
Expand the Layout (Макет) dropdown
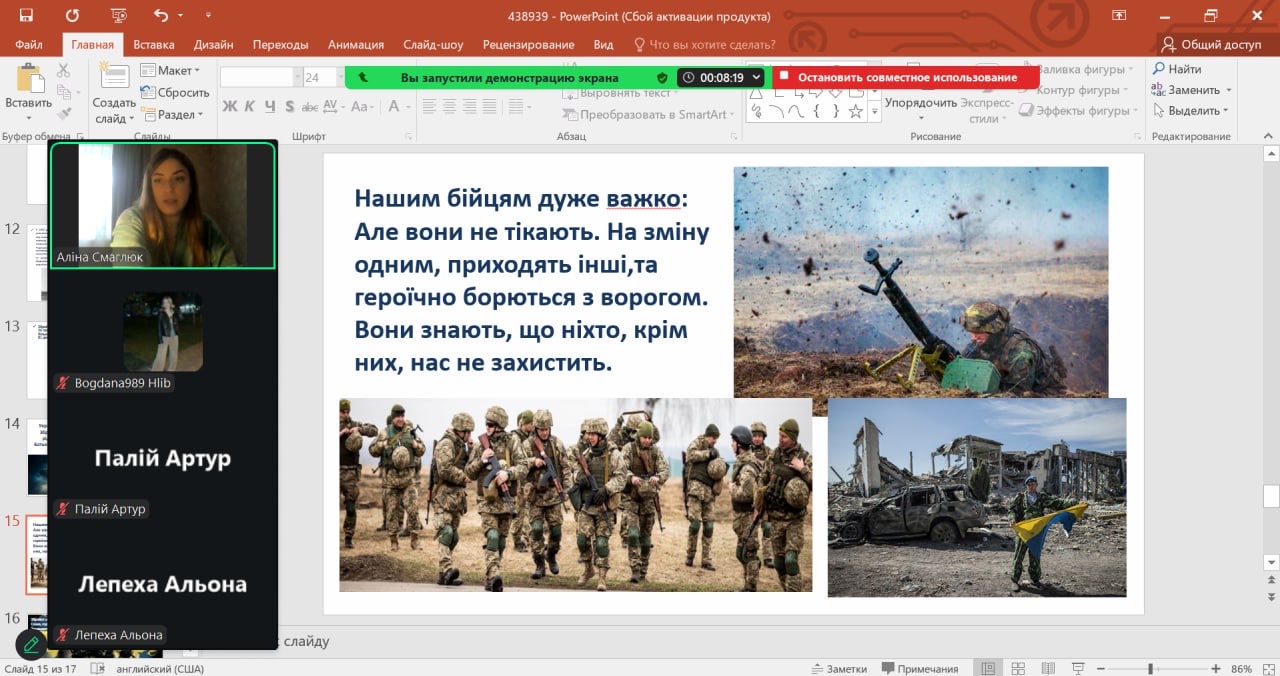[170, 71]
